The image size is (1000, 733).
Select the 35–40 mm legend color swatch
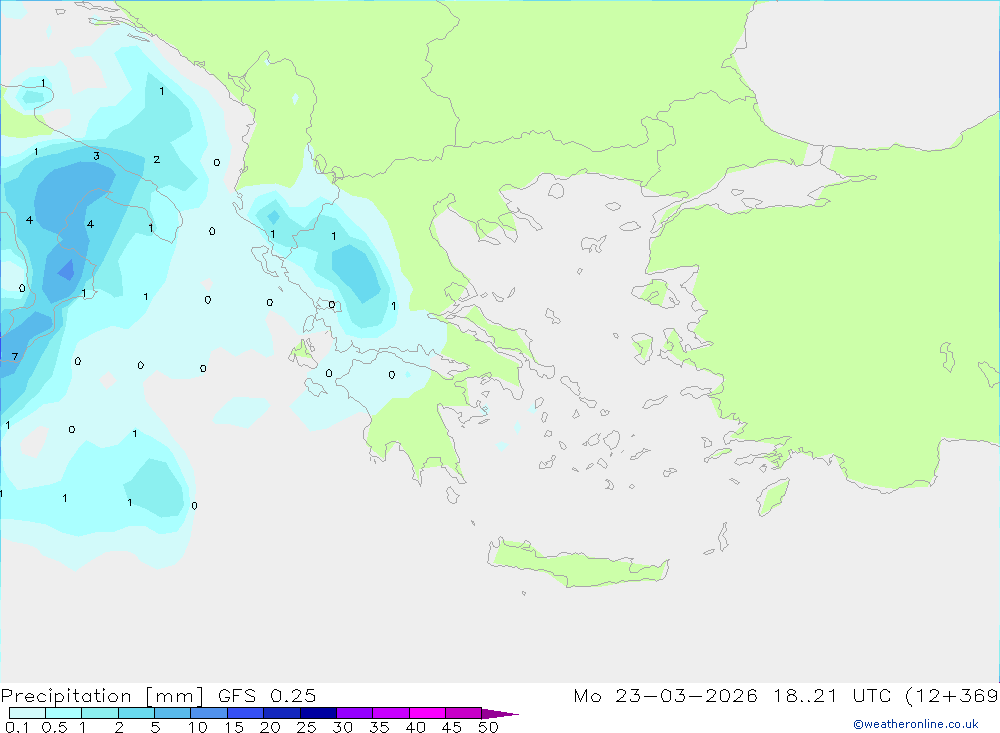tap(391, 713)
